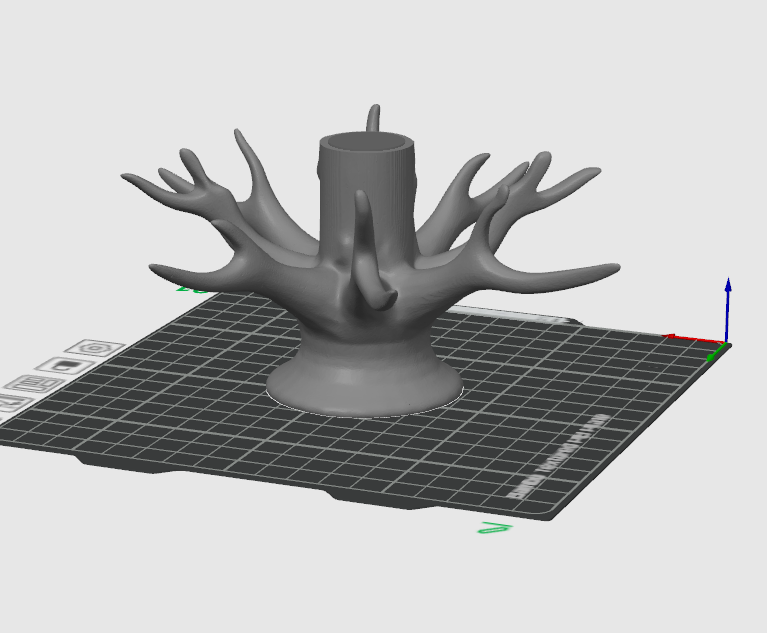The image size is (767, 633).
Task: Click the green plate number below bed
Action: [495, 528]
